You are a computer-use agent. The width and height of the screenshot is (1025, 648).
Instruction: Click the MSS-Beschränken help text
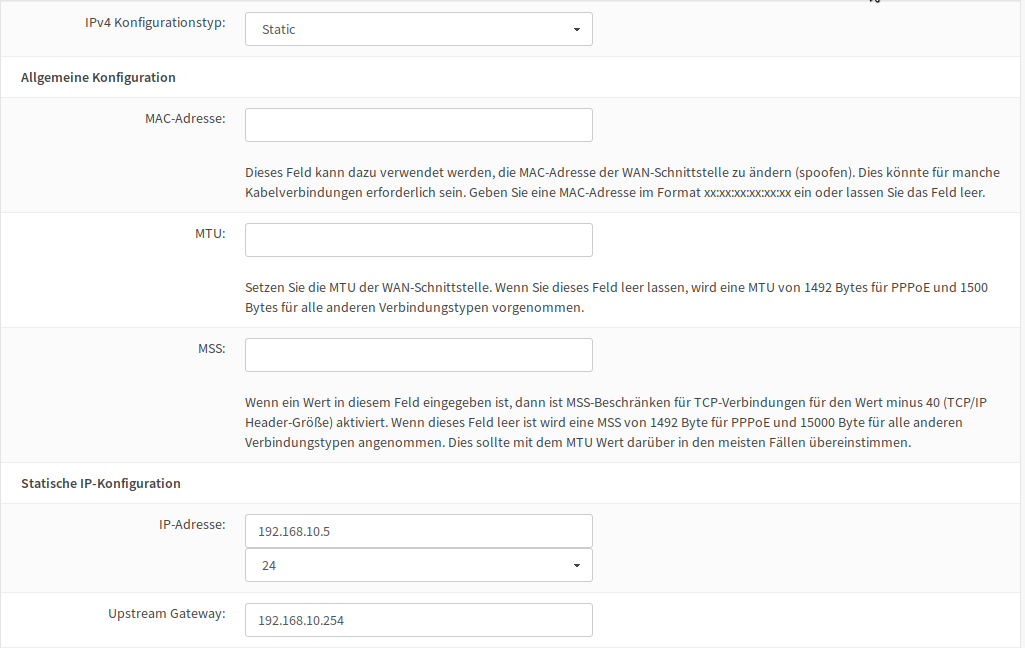pyautogui.click(x=616, y=422)
